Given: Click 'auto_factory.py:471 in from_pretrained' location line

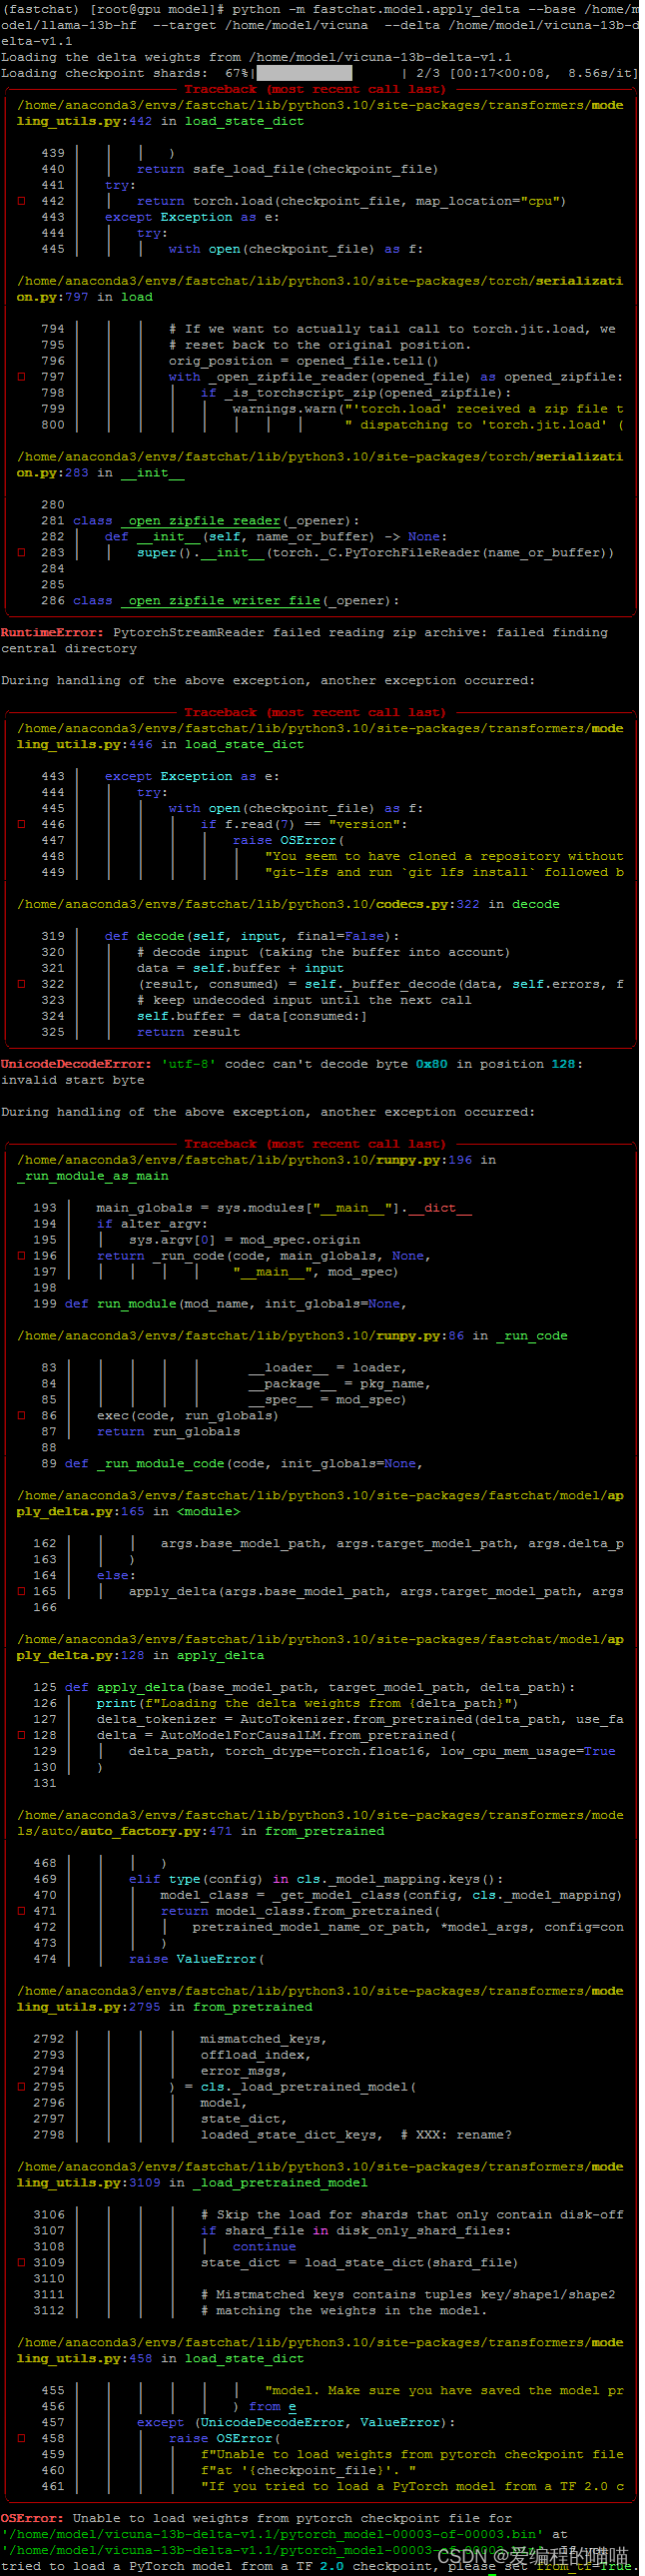Looking at the screenshot, I should click(x=200, y=1833).
